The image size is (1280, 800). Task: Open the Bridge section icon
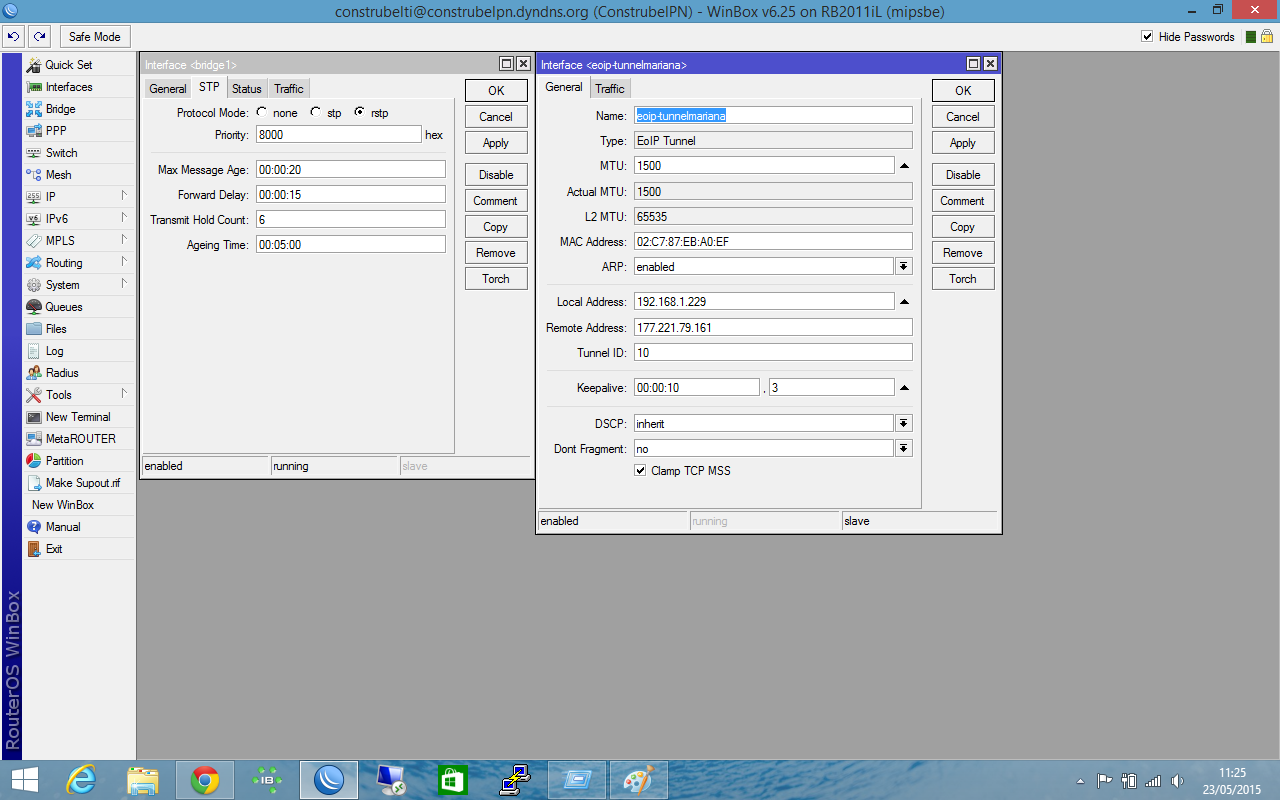34,109
